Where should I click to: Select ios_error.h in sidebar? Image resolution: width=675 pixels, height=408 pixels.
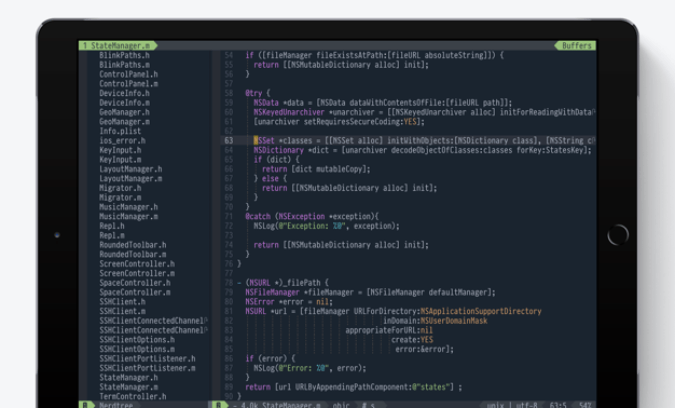coord(122,141)
